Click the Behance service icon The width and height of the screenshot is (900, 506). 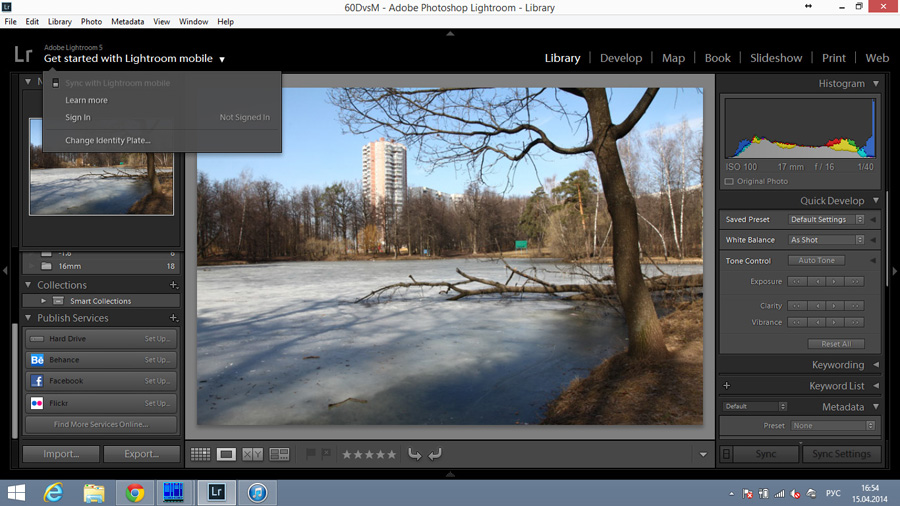point(37,360)
